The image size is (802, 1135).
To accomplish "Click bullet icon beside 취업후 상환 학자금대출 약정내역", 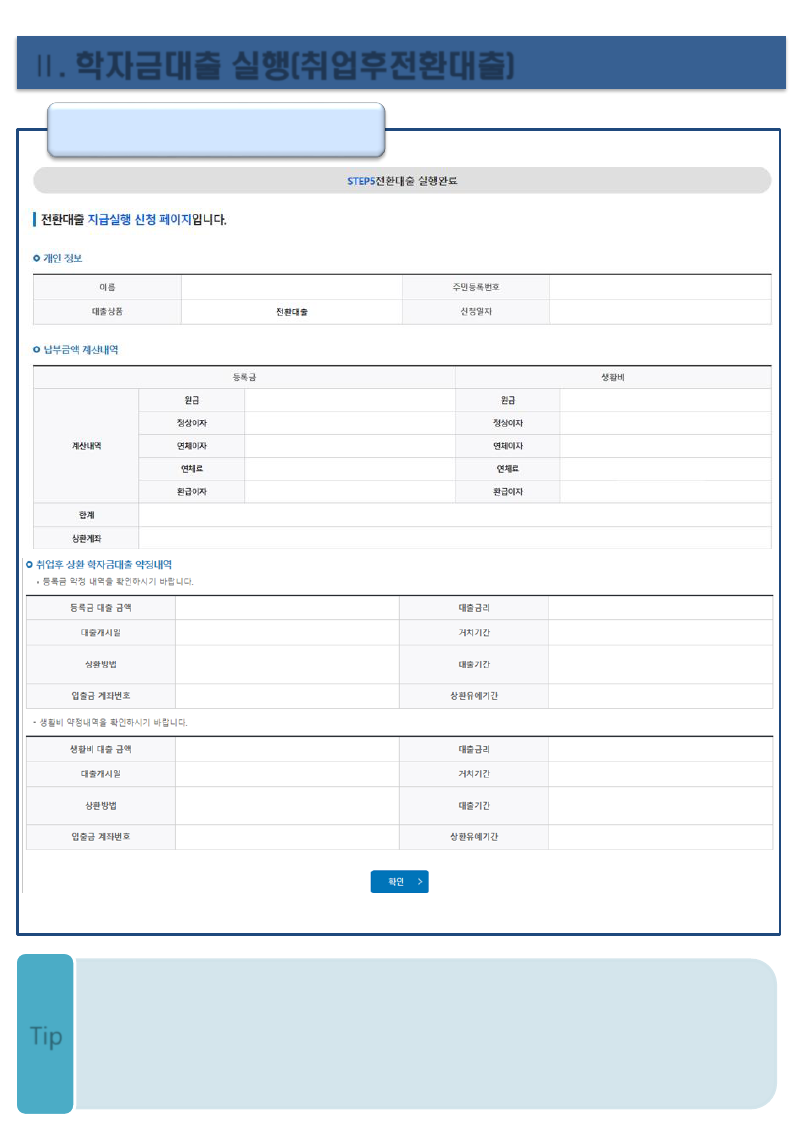I will (29, 565).
